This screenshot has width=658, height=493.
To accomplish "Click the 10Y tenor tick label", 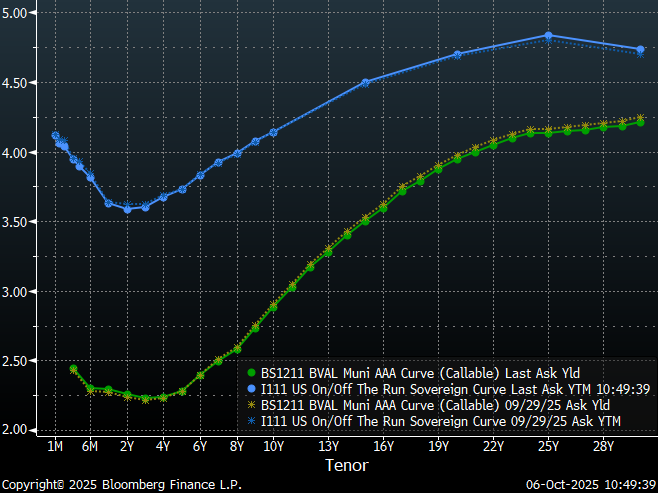I will point(273,446).
